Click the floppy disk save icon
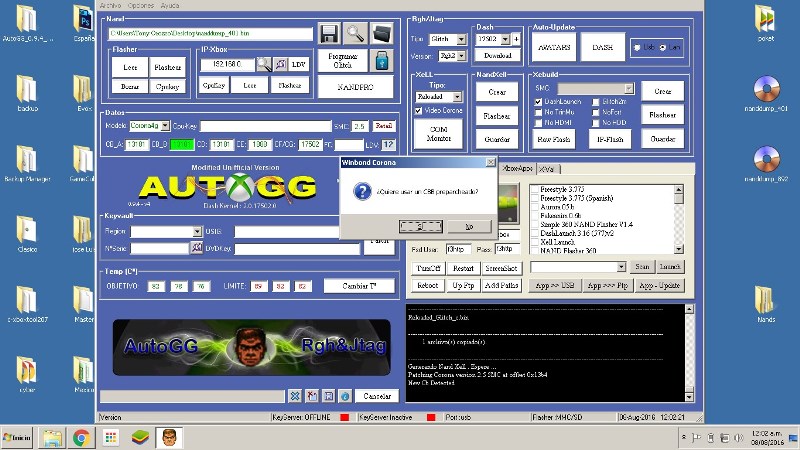Image resolution: width=800 pixels, height=450 pixels. click(x=330, y=34)
